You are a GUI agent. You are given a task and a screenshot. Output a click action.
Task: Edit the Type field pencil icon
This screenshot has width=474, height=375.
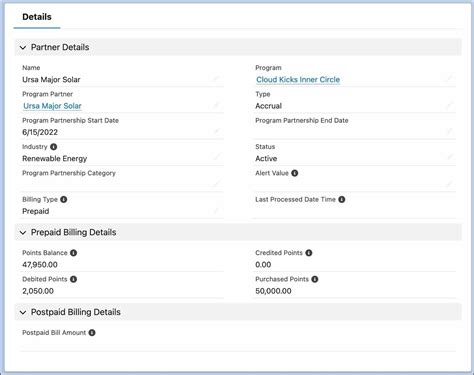(x=449, y=105)
